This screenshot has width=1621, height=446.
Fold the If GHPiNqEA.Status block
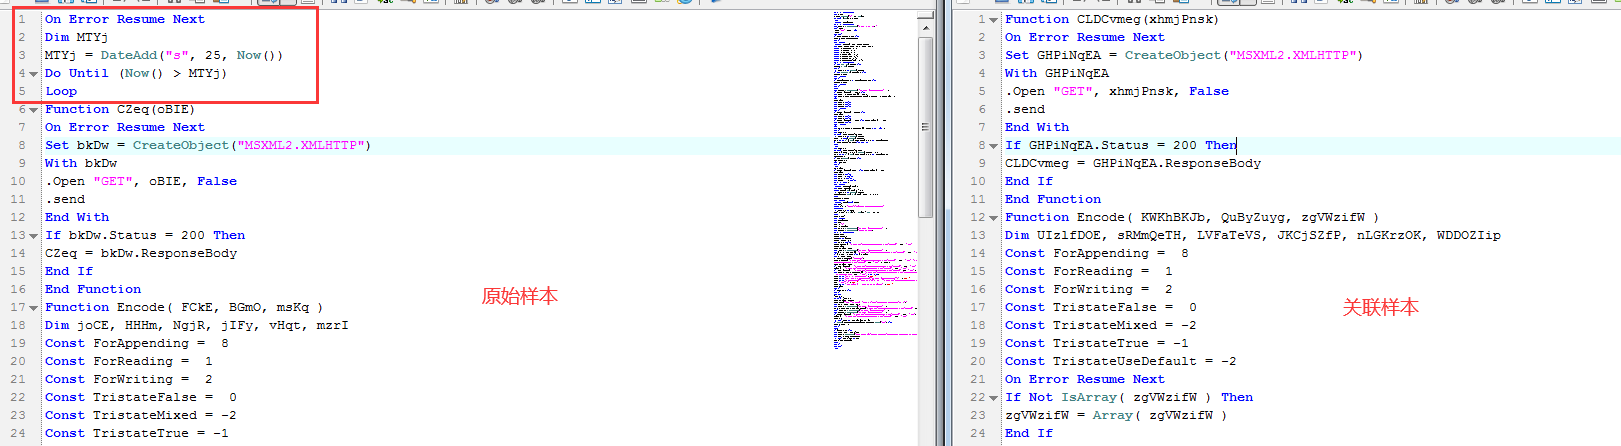tap(993, 146)
